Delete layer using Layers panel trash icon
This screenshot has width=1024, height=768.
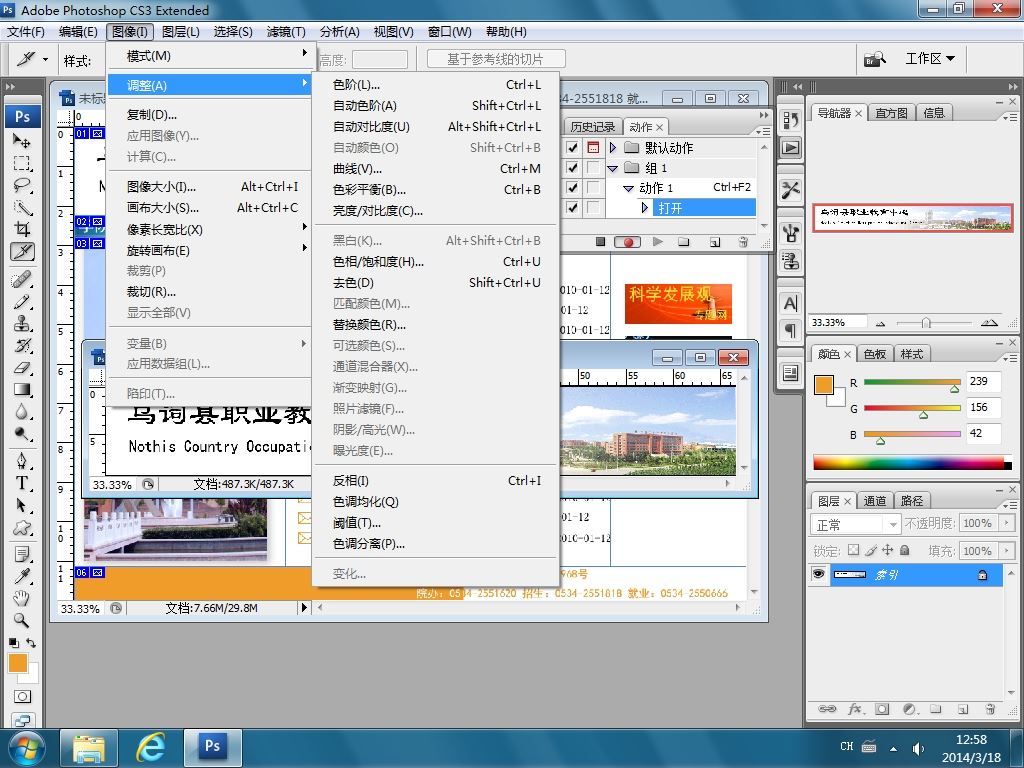(990, 709)
